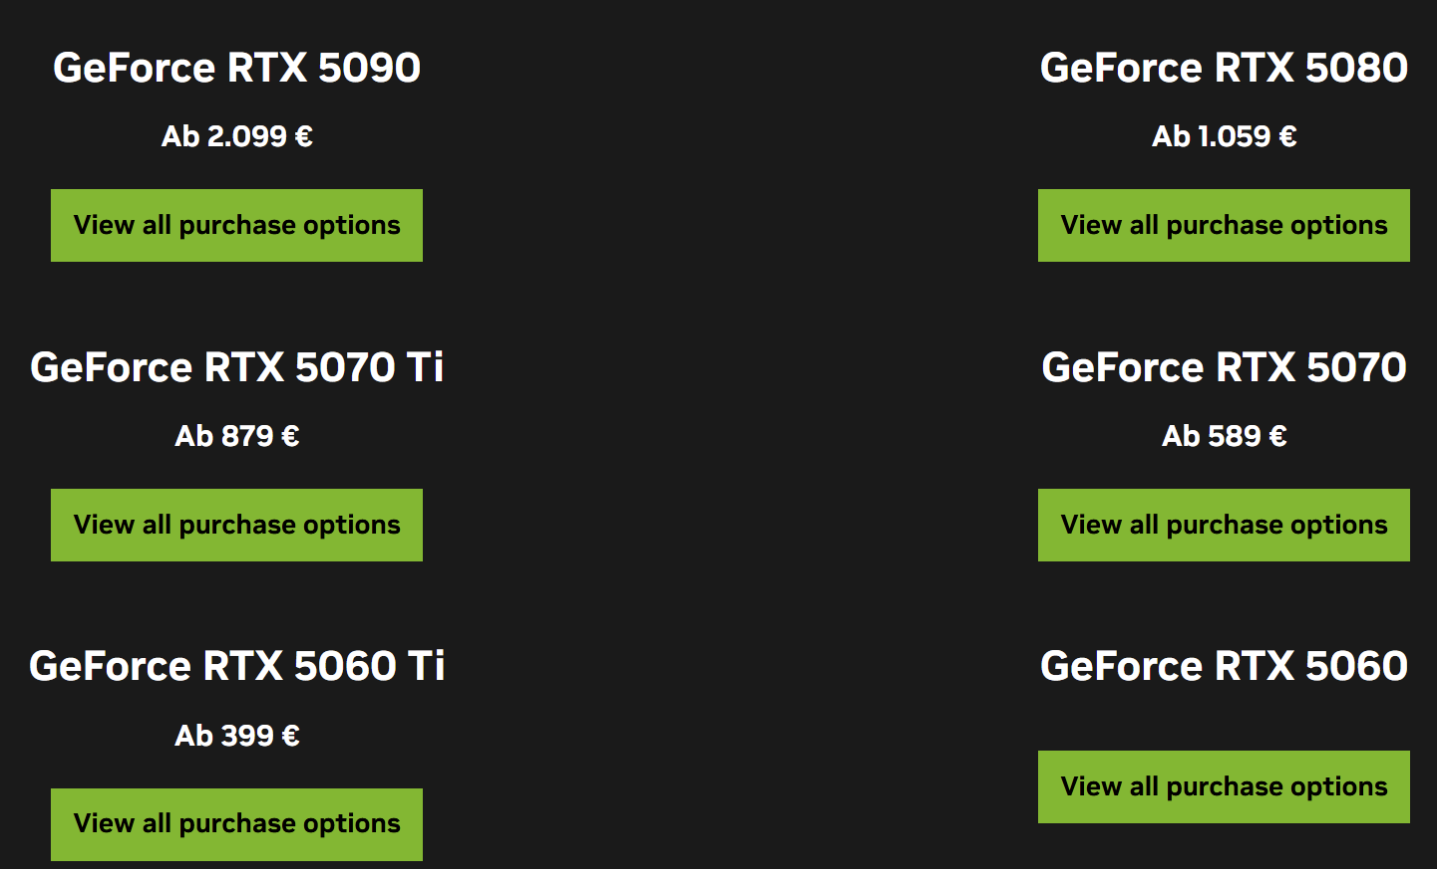Click the euro sign in RTX 5080 price
This screenshot has width=1437, height=869.
(1288, 136)
